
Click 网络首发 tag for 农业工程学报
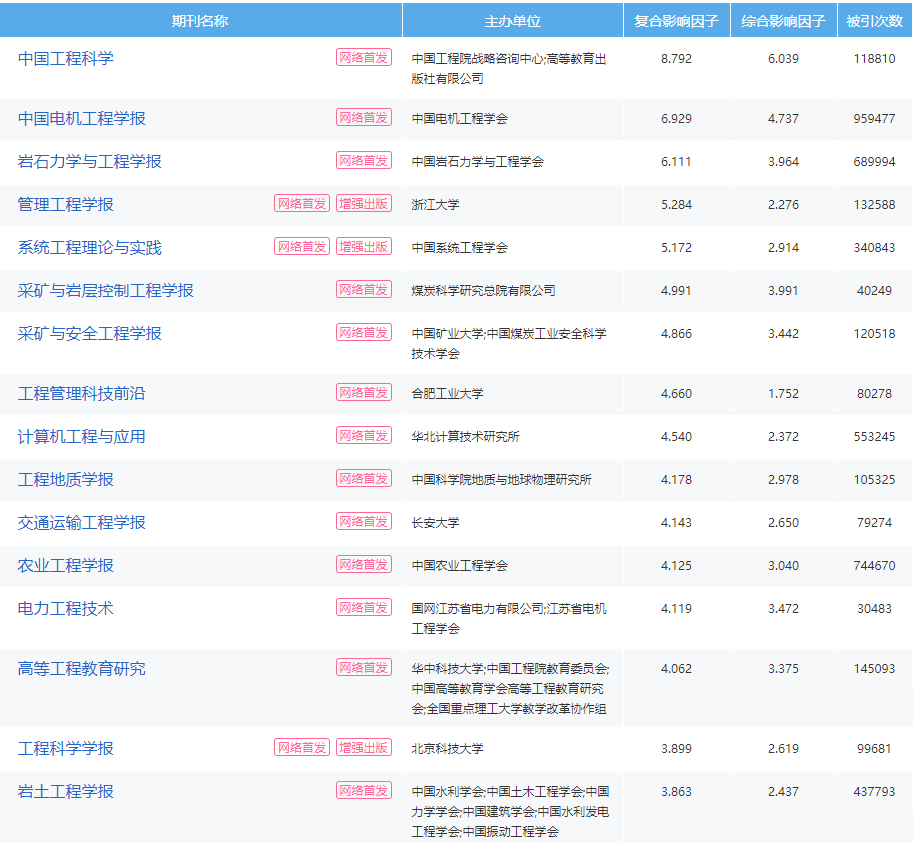(364, 565)
